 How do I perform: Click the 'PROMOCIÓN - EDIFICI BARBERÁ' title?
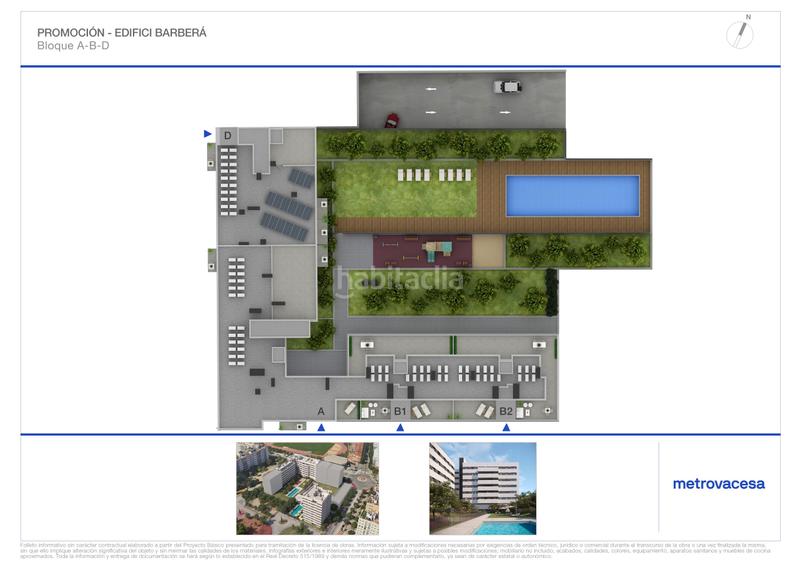pyautogui.click(x=121, y=32)
